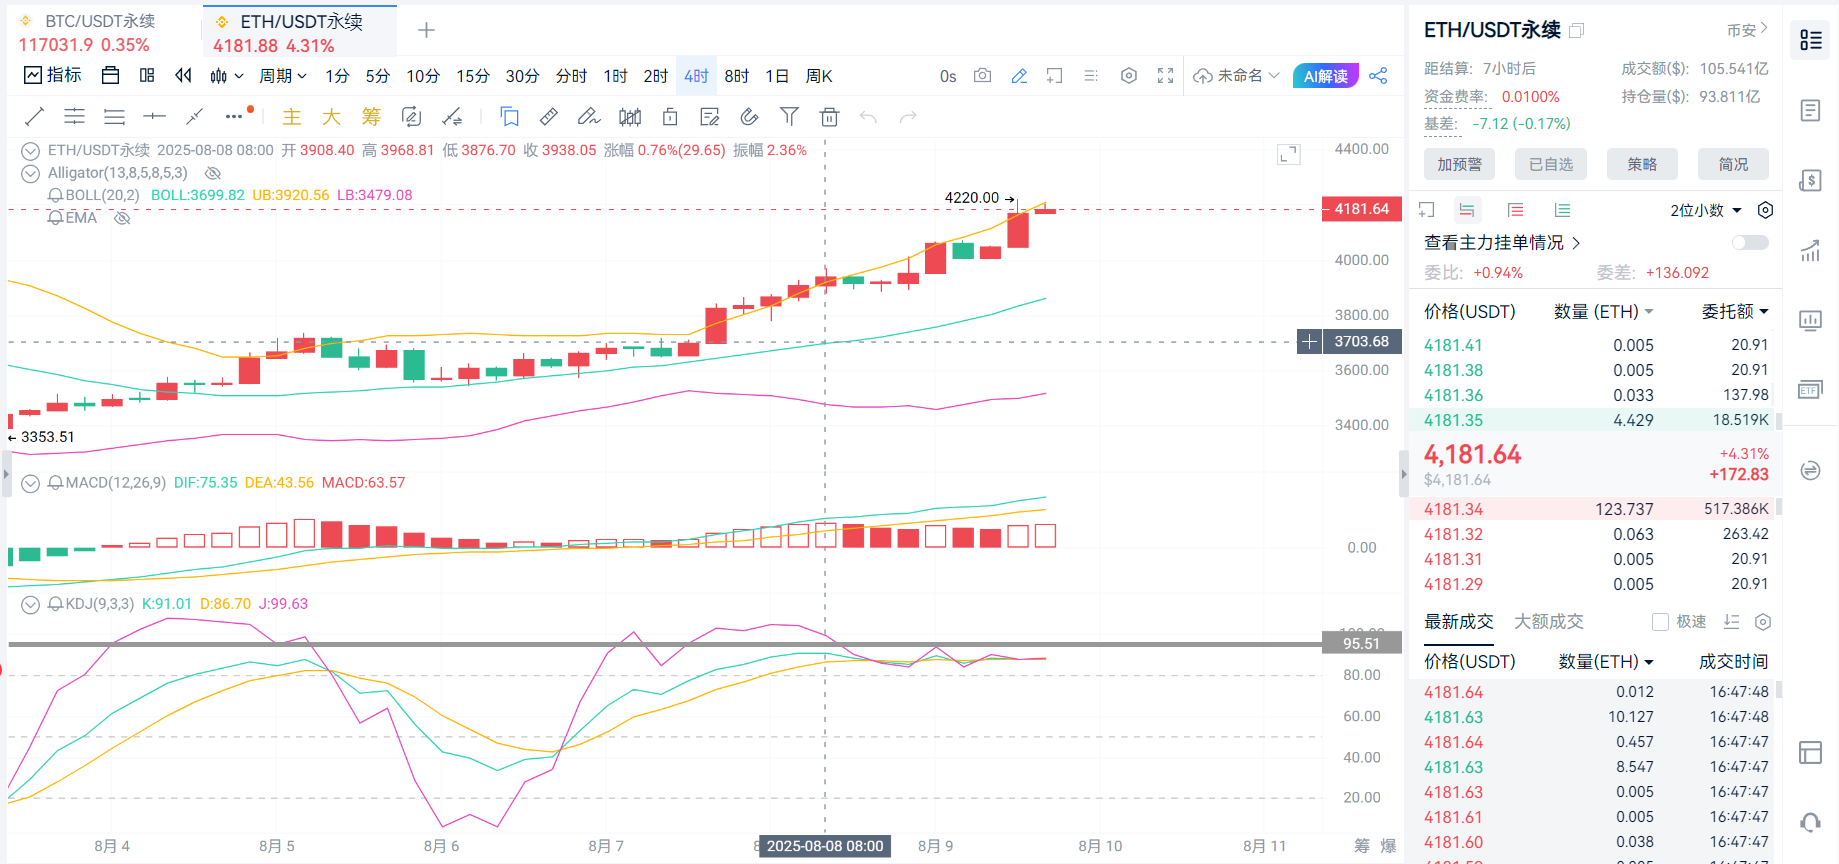Click BOLL indicator alert bell

pyautogui.click(x=56, y=195)
